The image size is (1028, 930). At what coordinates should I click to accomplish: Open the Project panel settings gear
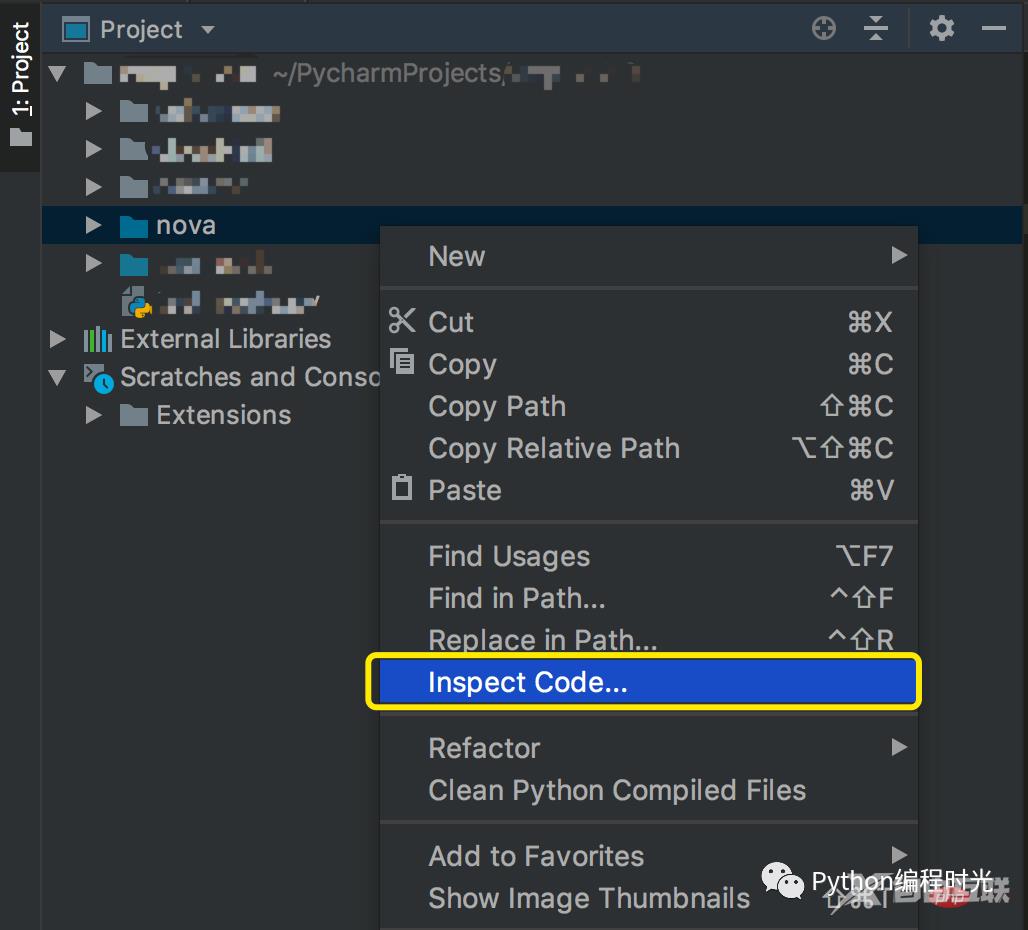click(x=941, y=28)
